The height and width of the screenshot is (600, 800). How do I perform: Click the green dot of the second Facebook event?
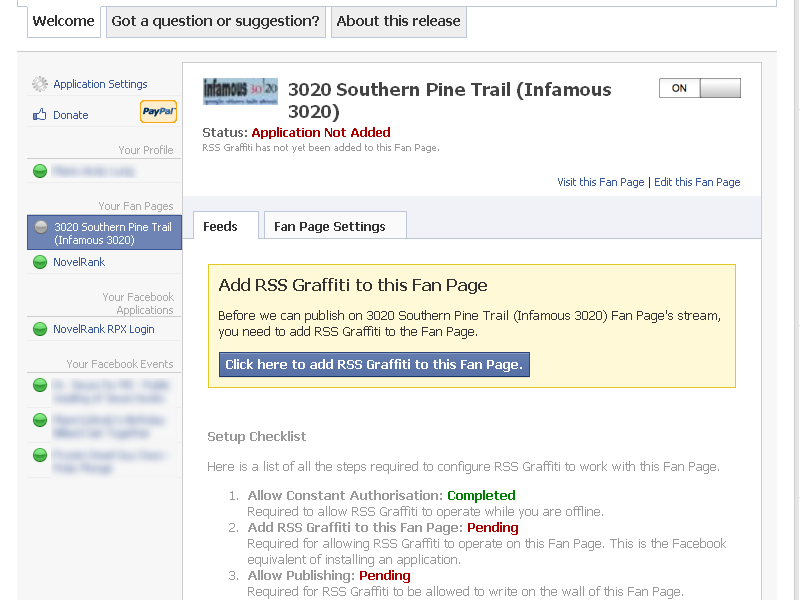[40, 420]
